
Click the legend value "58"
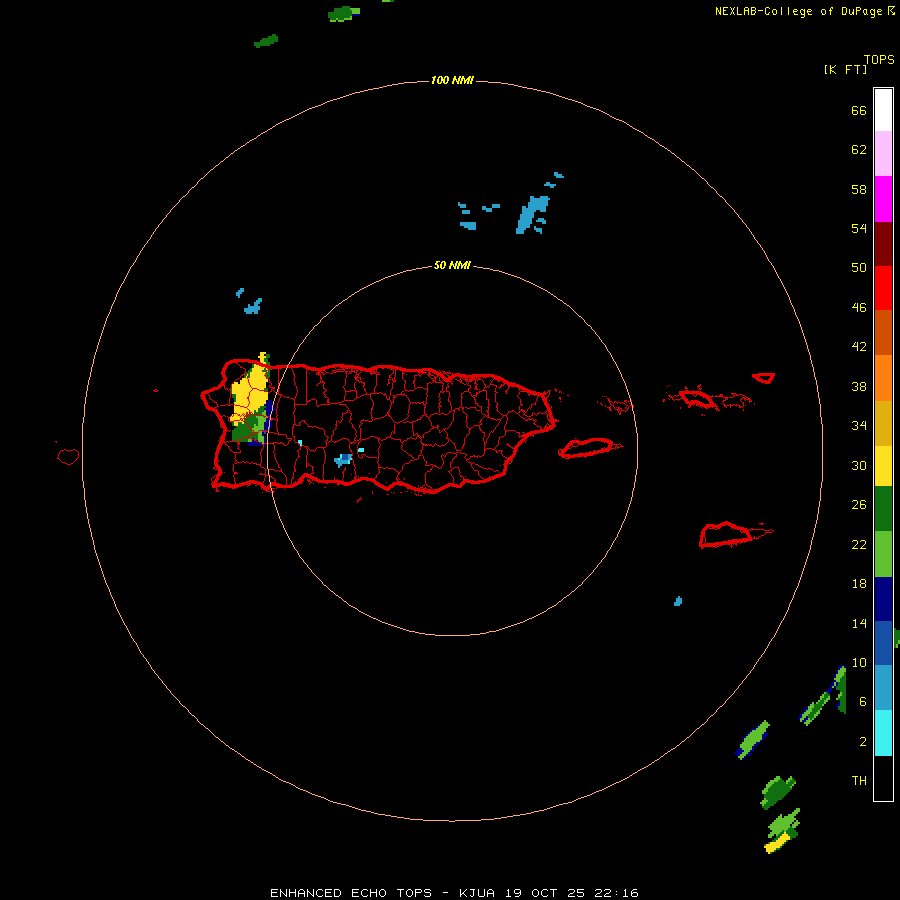pos(859,189)
